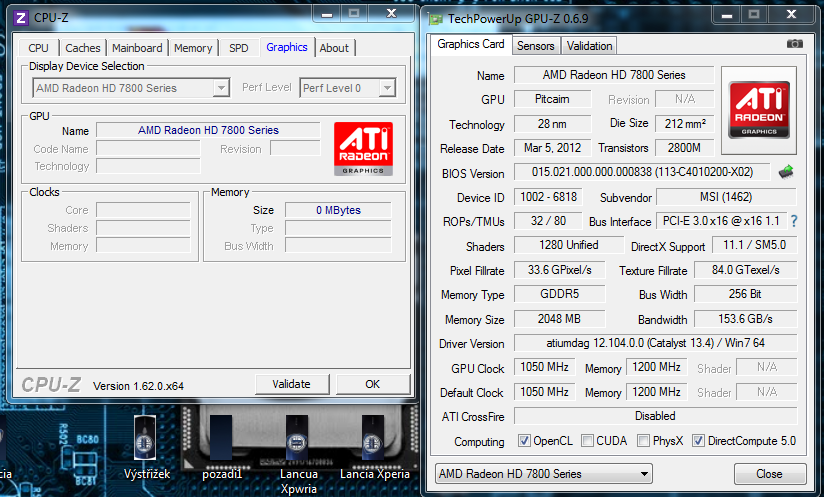Click the Bus Interface question mark icon
Viewport: 824px width, 497px height.
coord(794,221)
